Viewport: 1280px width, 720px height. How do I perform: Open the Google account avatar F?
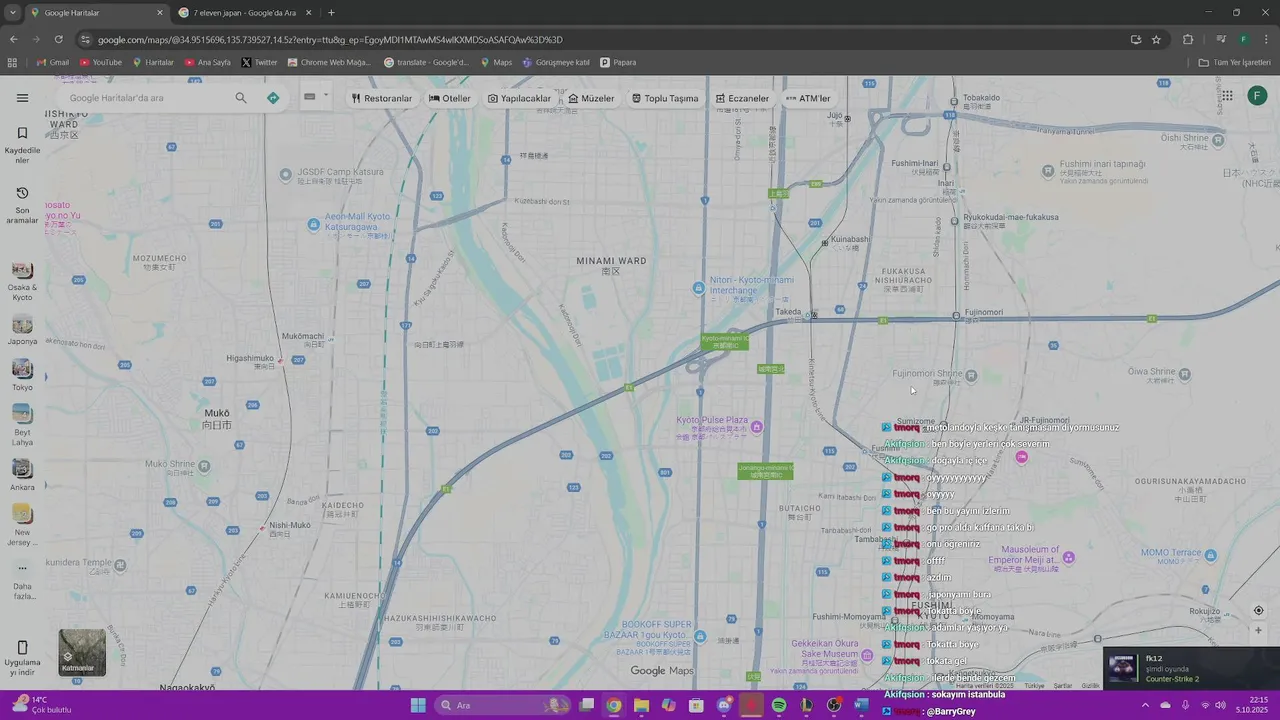click(1258, 96)
